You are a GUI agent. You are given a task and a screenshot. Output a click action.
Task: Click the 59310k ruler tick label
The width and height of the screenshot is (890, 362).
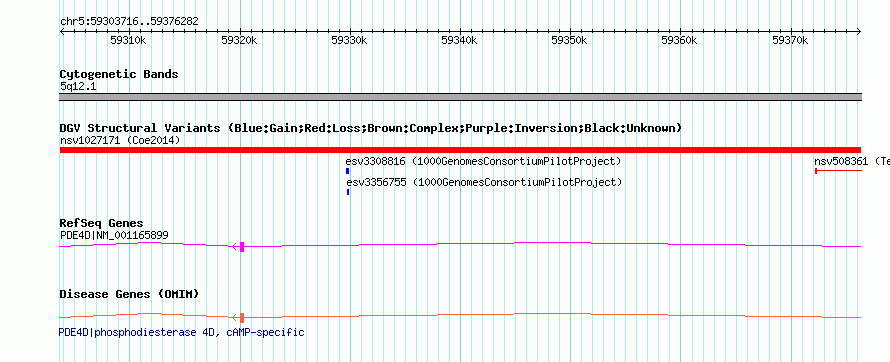click(x=128, y=40)
